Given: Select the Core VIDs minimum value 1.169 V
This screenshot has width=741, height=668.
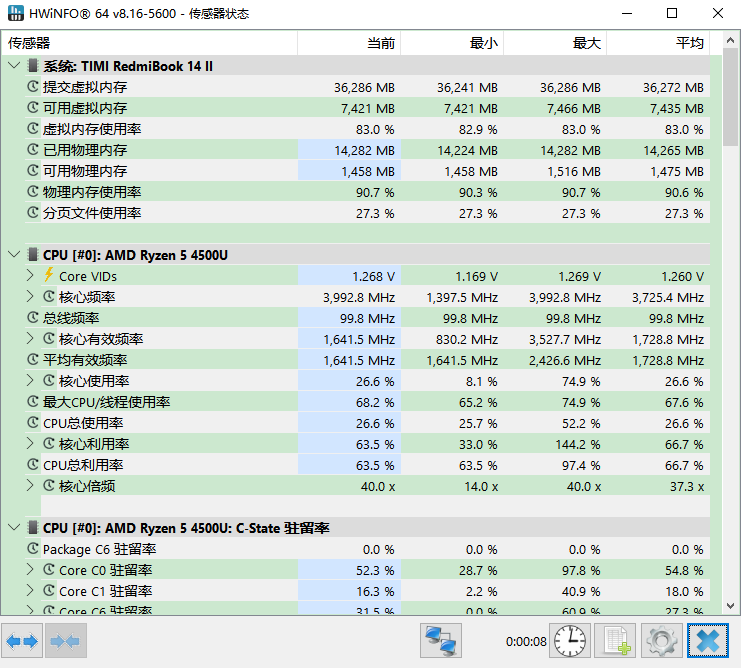Looking at the screenshot, I should [x=476, y=276].
